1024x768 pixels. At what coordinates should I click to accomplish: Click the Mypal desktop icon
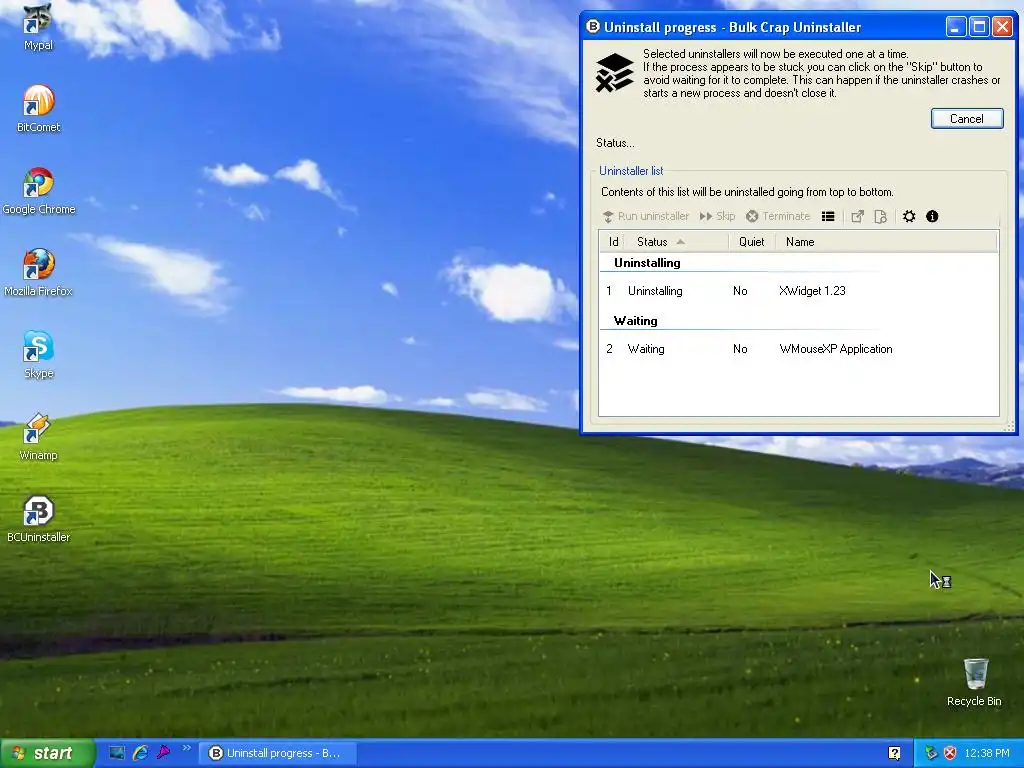click(x=38, y=27)
